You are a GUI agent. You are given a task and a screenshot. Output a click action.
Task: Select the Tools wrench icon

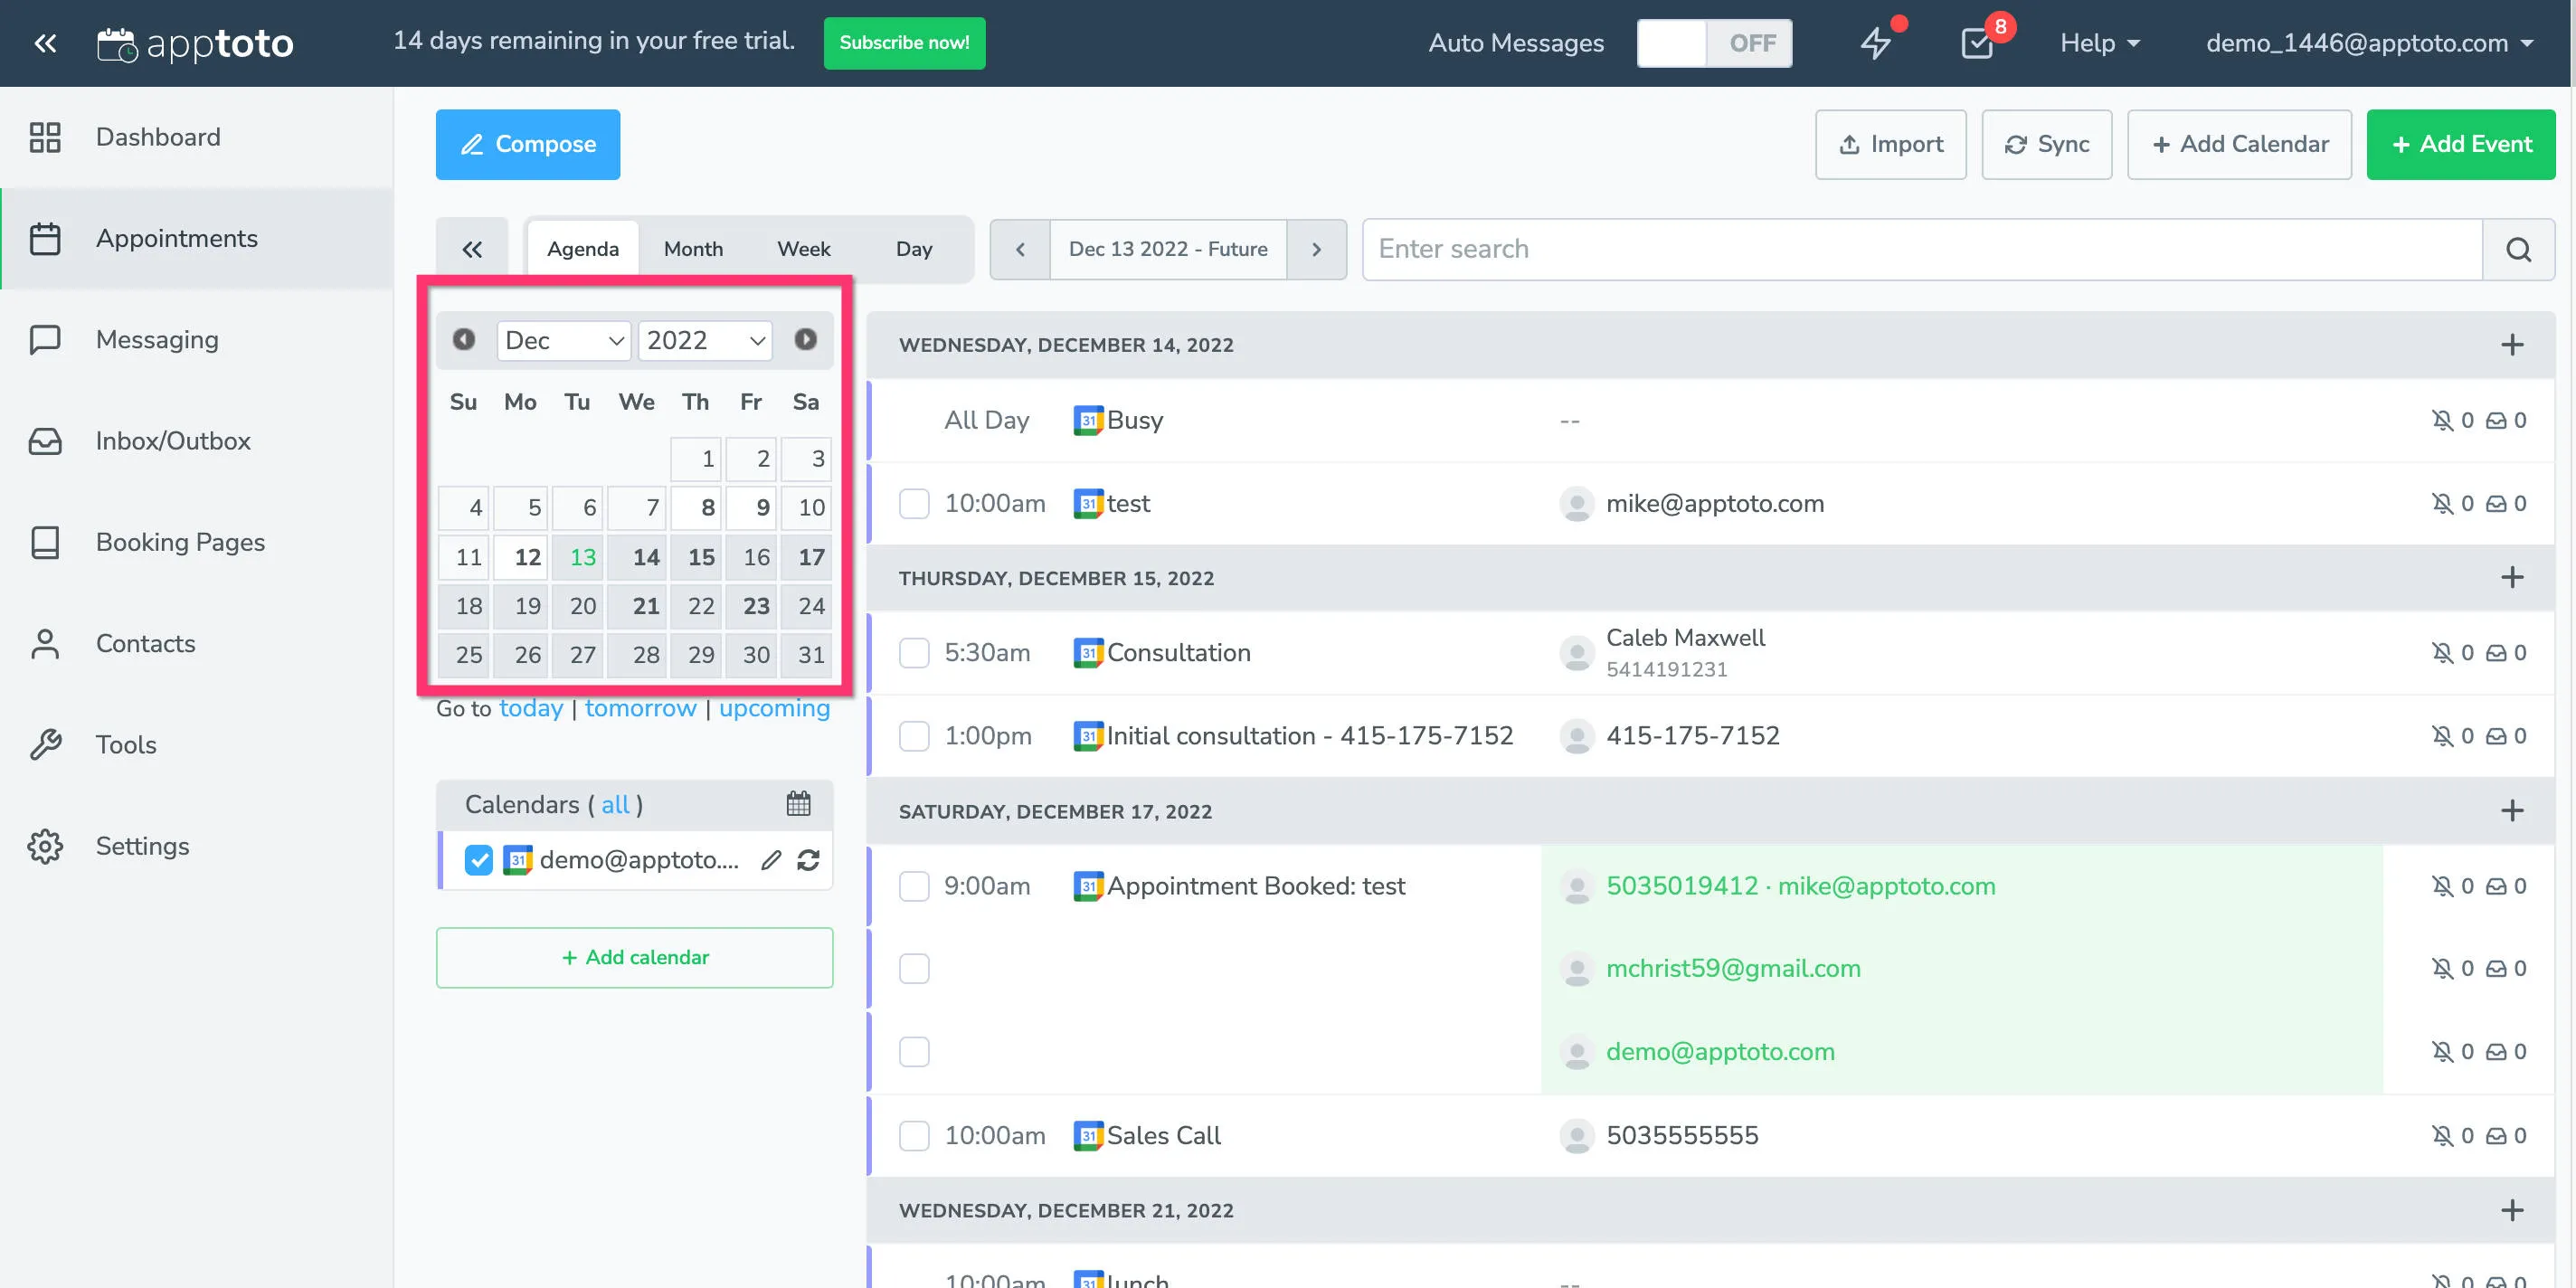46,744
